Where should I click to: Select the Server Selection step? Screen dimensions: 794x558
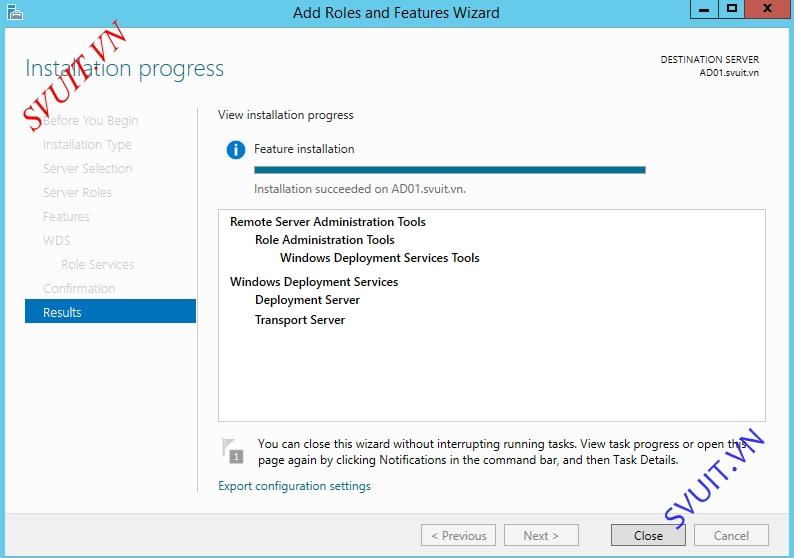[x=88, y=169]
